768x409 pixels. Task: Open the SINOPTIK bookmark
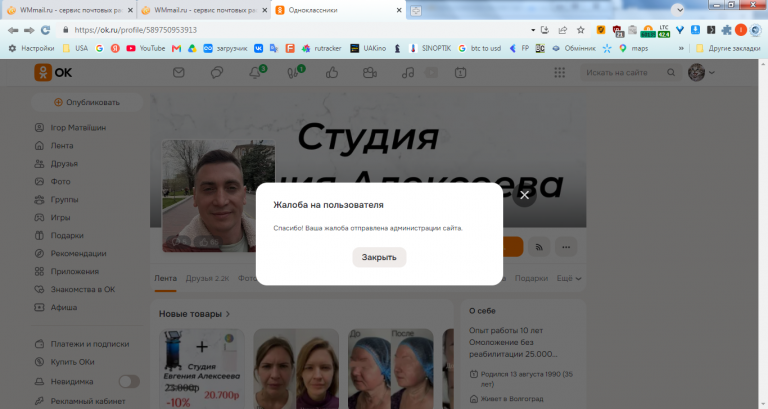point(430,48)
